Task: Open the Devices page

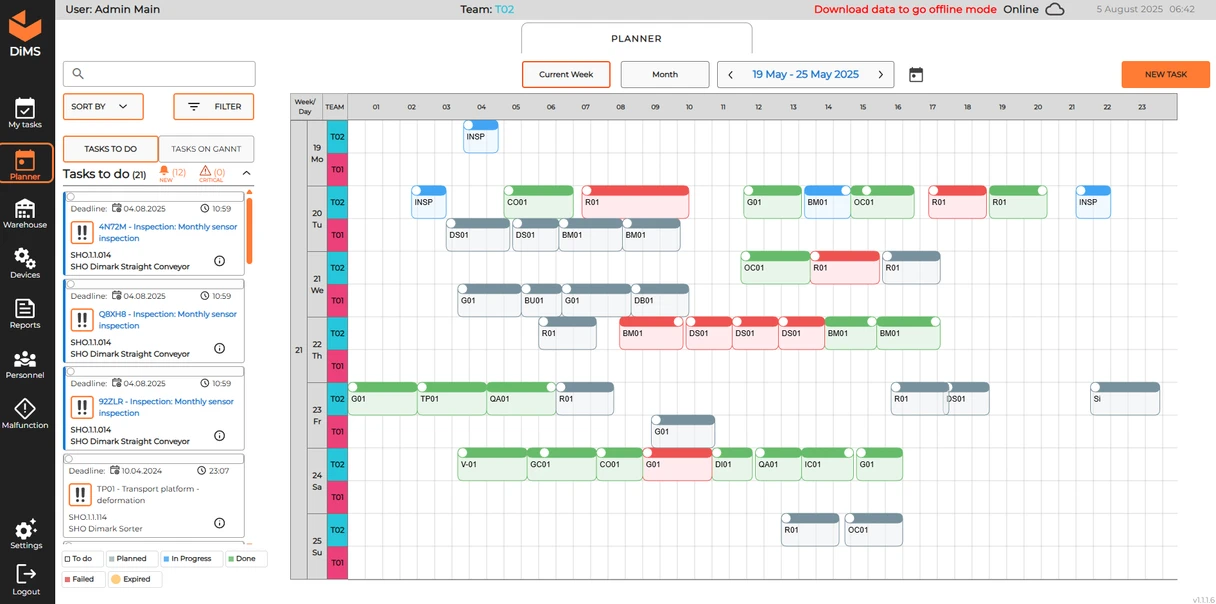Action: coord(25,263)
